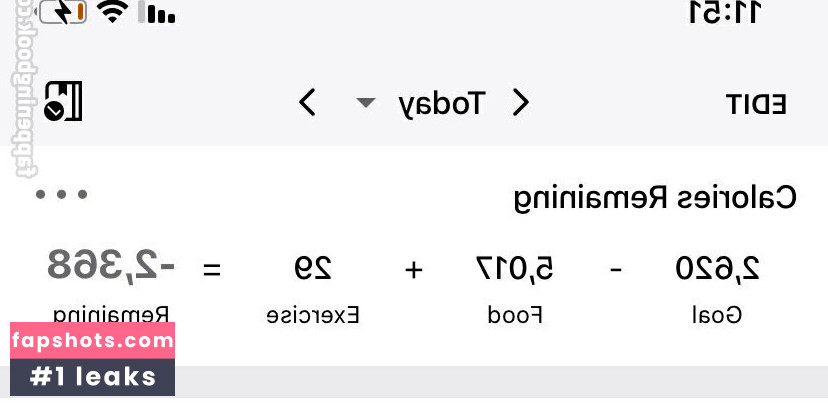This screenshot has width=828, height=406.
Task: Tap the Wi-Fi signal icon
Action: 114,12
